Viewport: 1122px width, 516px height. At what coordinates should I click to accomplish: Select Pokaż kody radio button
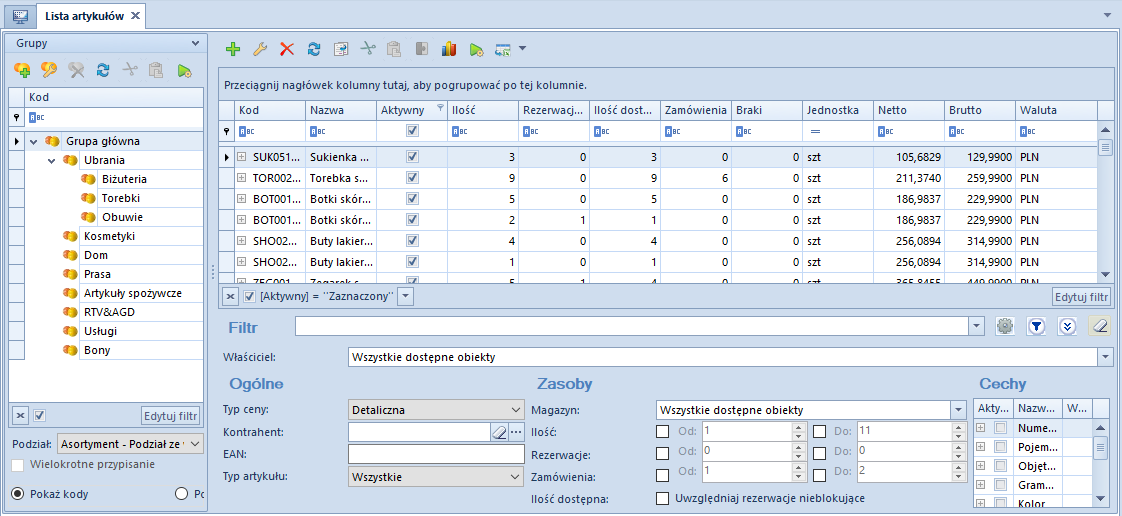[18, 494]
